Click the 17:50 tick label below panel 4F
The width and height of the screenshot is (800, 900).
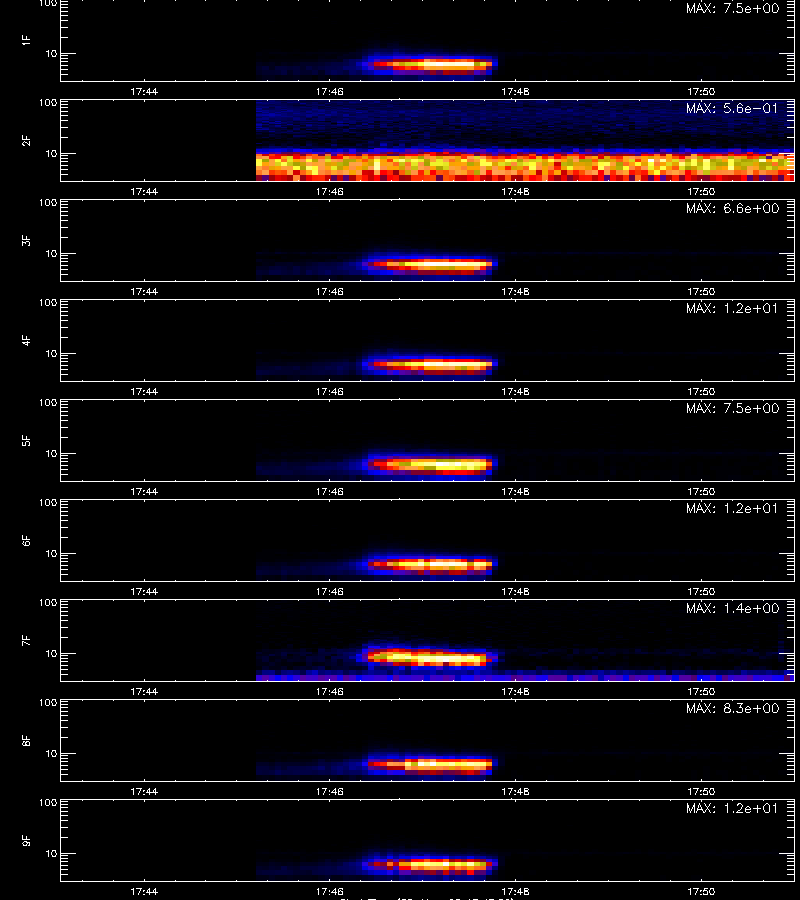[x=701, y=391]
